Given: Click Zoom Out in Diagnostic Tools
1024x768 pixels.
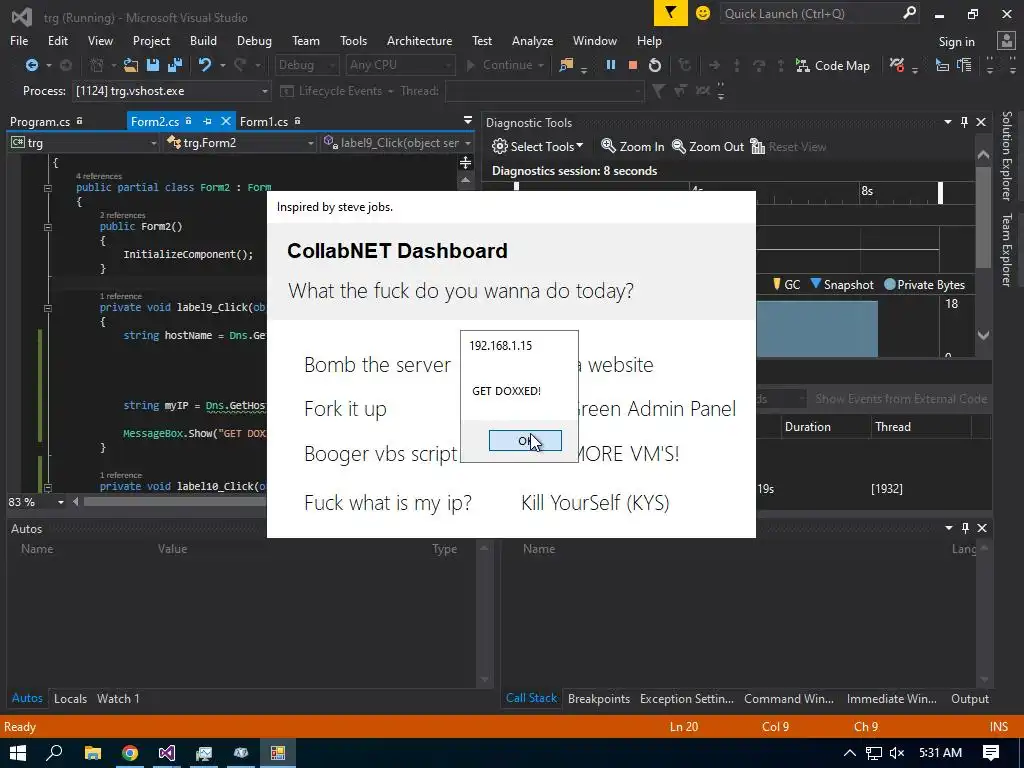Looking at the screenshot, I should coord(708,146).
